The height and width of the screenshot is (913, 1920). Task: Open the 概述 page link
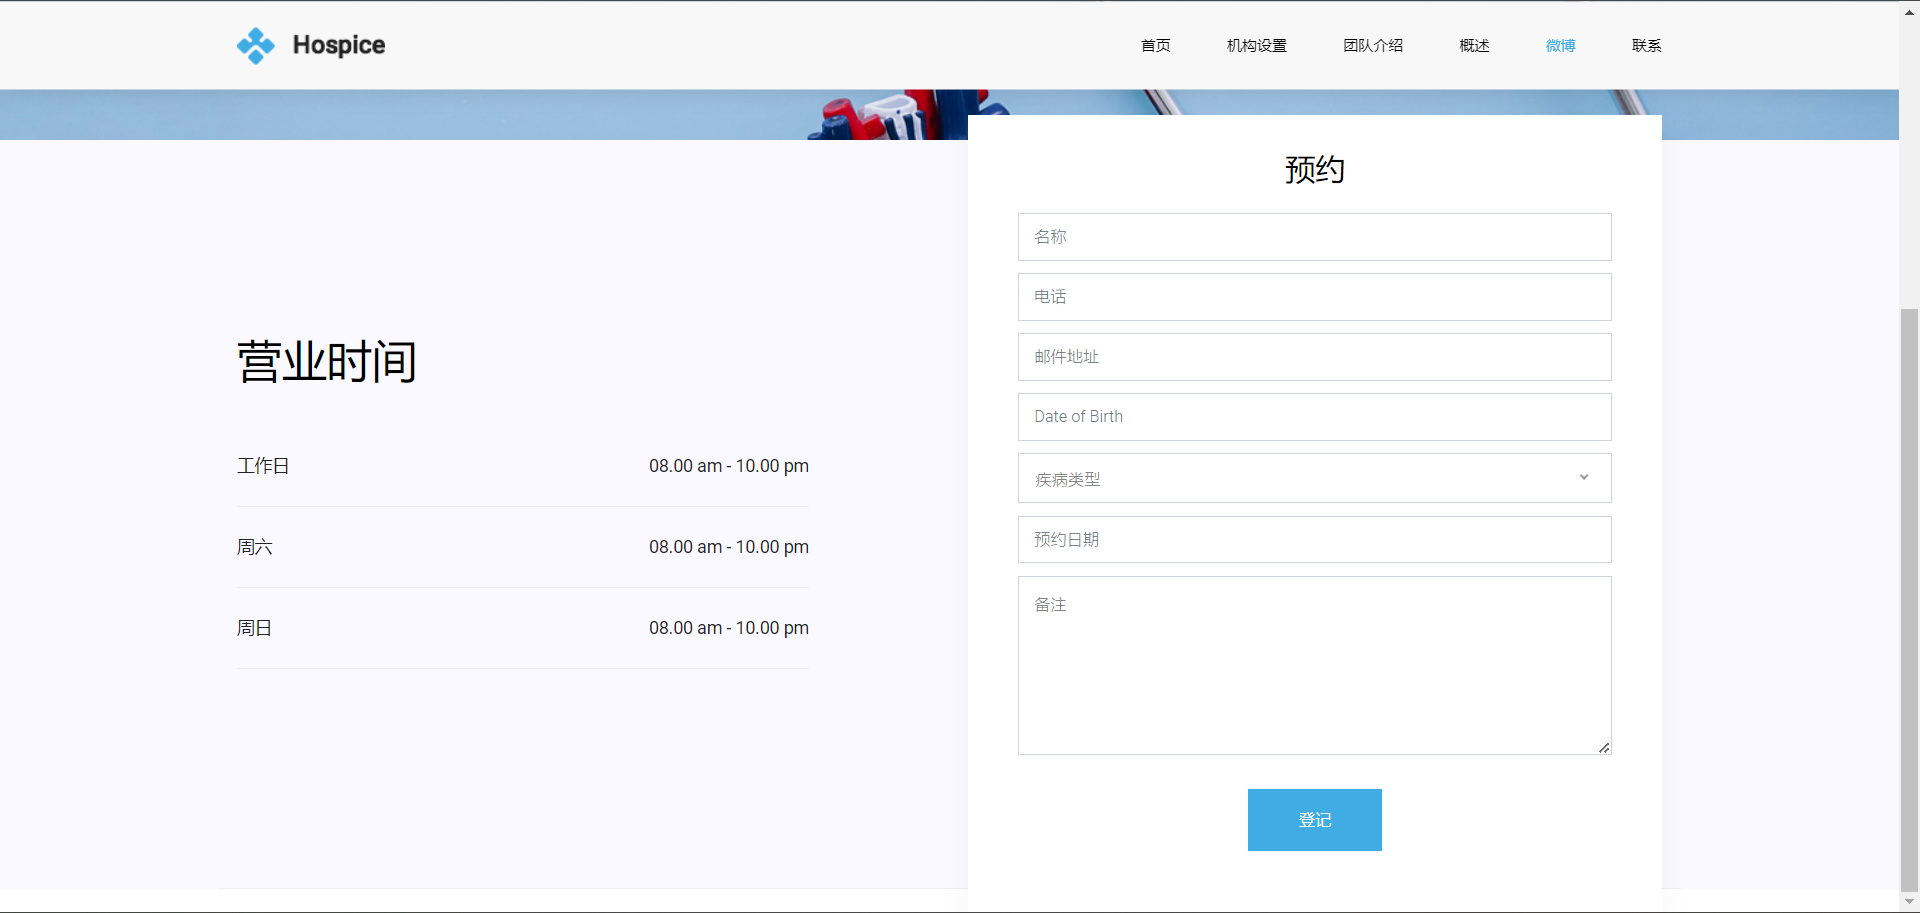click(x=1474, y=45)
